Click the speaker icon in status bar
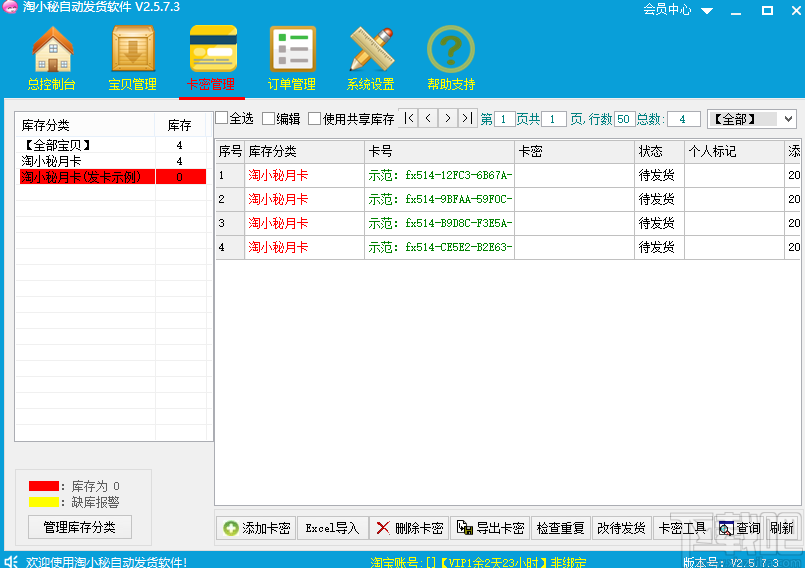The height and width of the screenshot is (568, 805). click(x=11, y=561)
